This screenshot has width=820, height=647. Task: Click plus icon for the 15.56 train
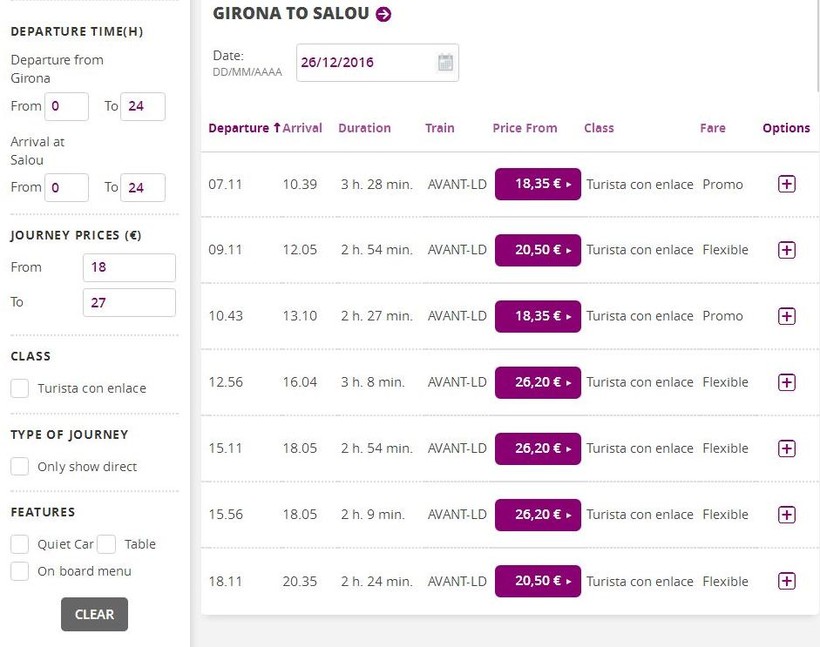tap(786, 515)
